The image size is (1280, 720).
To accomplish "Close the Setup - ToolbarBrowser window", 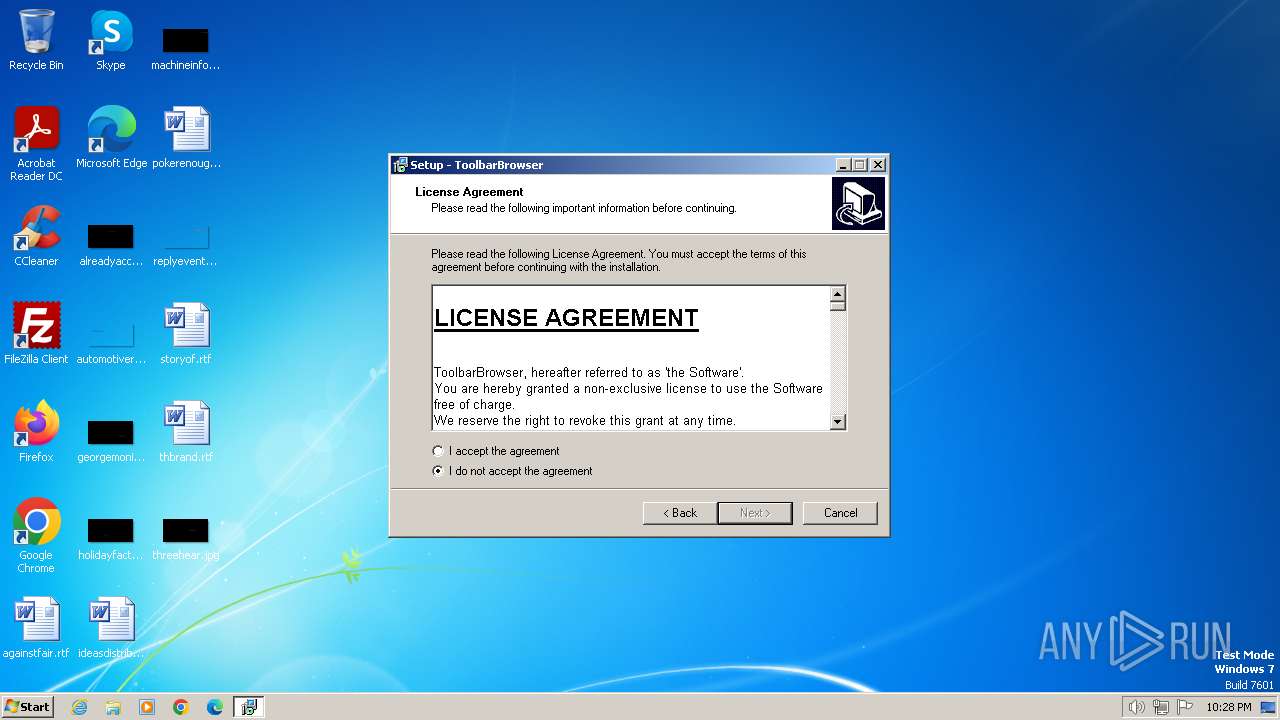I will pyautogui.click(x=878, y=165).
